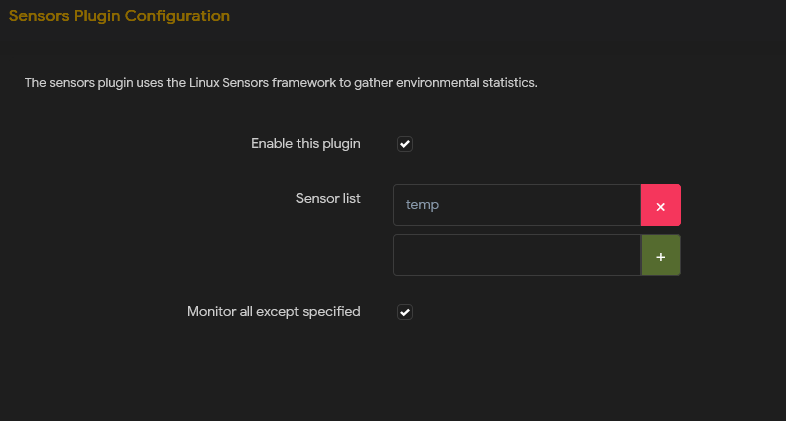The width and height of the screenshot is (786, 421).
Task: Click the checkmark next to Enable this plugin
Action: pyautogui.click(x=405, y=144)
